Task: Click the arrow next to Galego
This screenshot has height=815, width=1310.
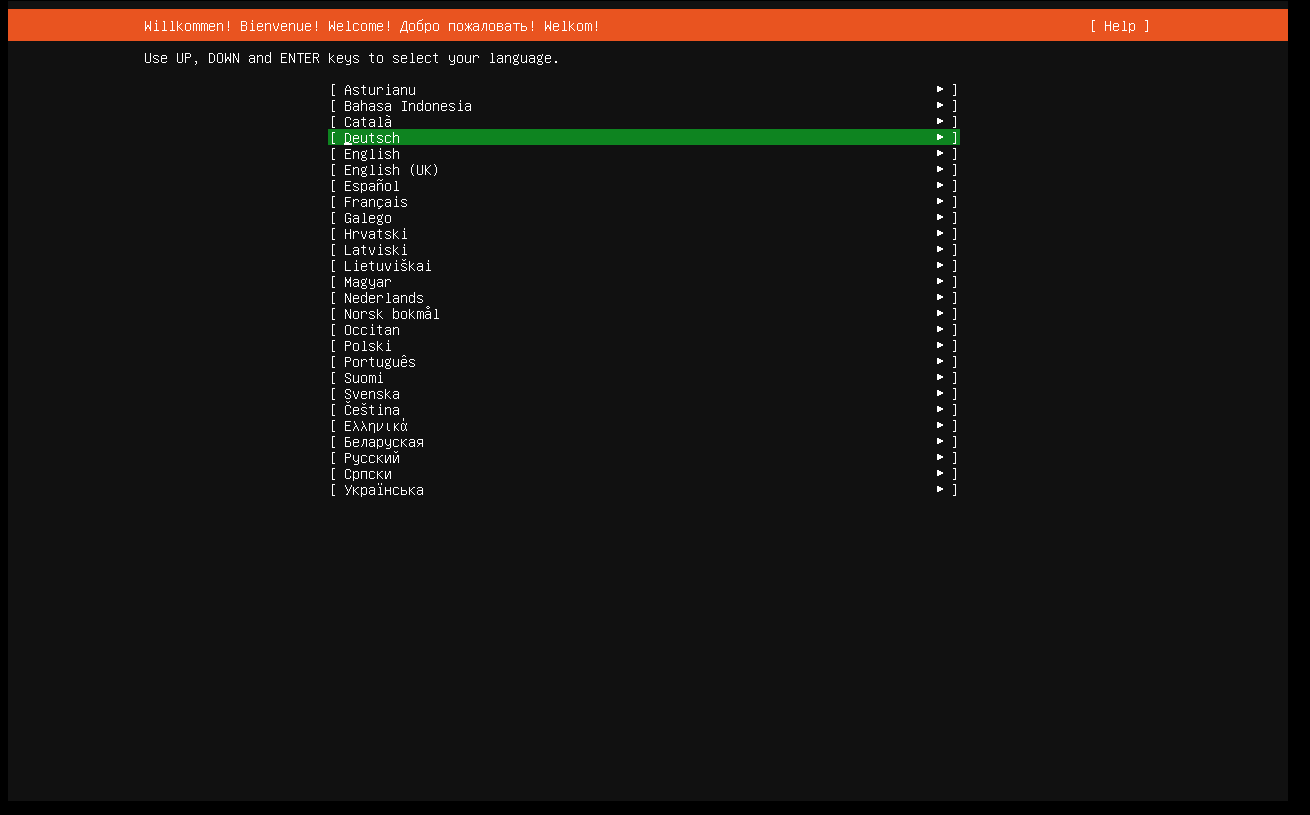Action: pos(940,218)
